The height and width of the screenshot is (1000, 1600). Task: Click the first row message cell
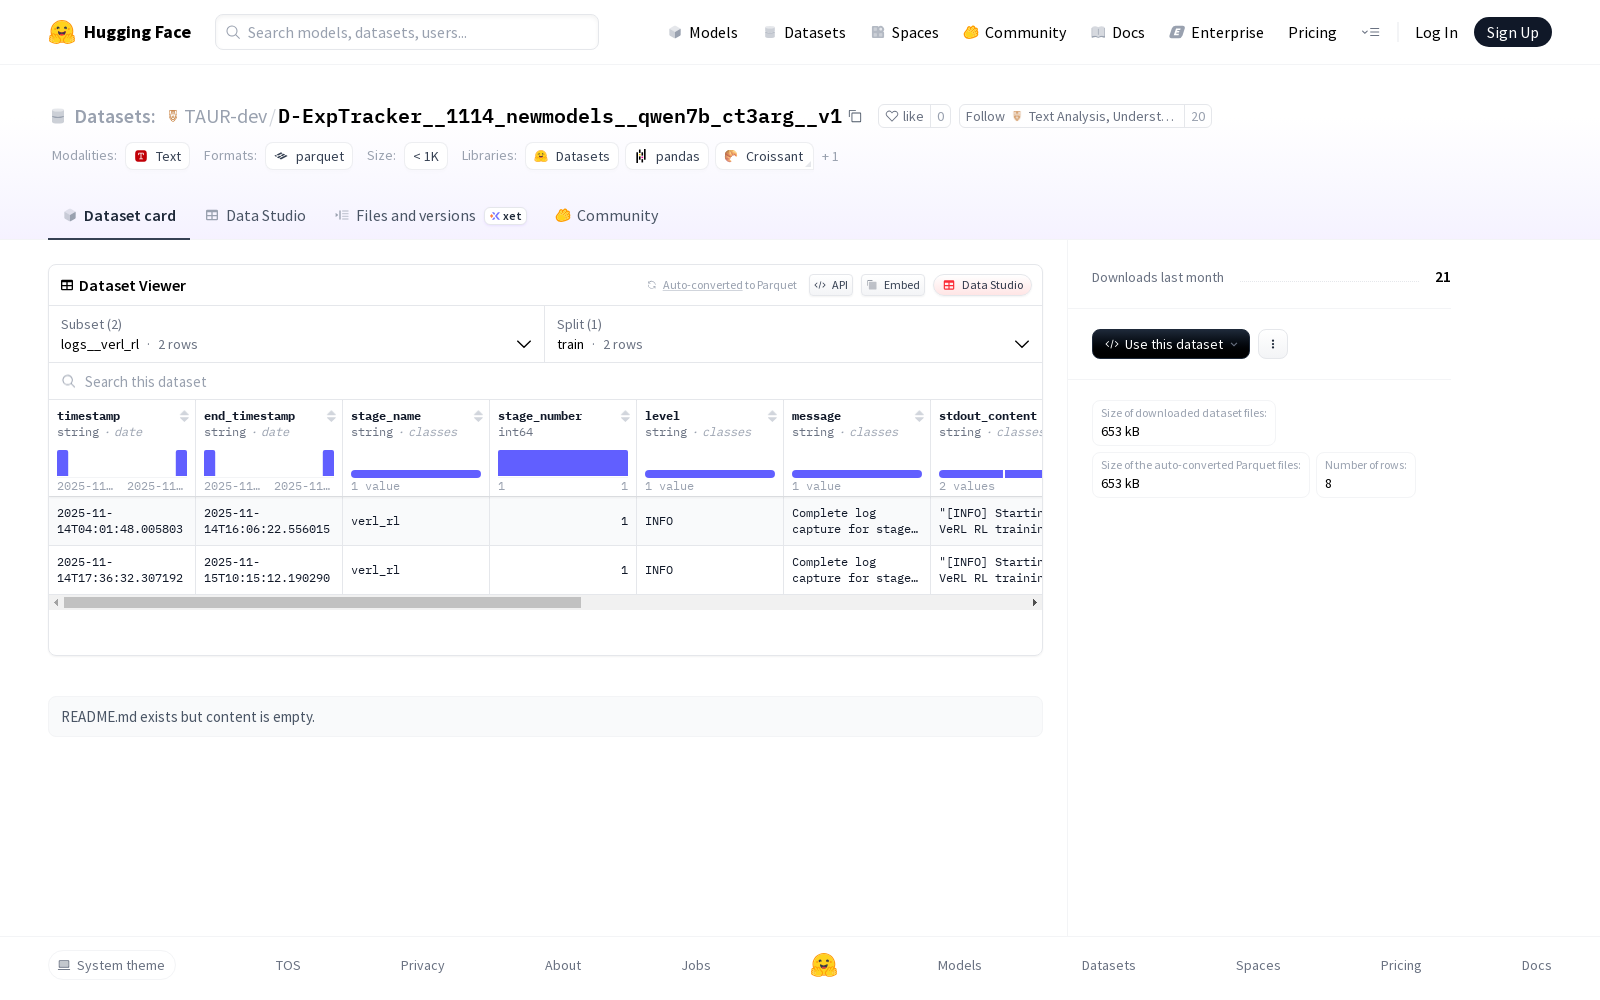click(x=857, y=521)
